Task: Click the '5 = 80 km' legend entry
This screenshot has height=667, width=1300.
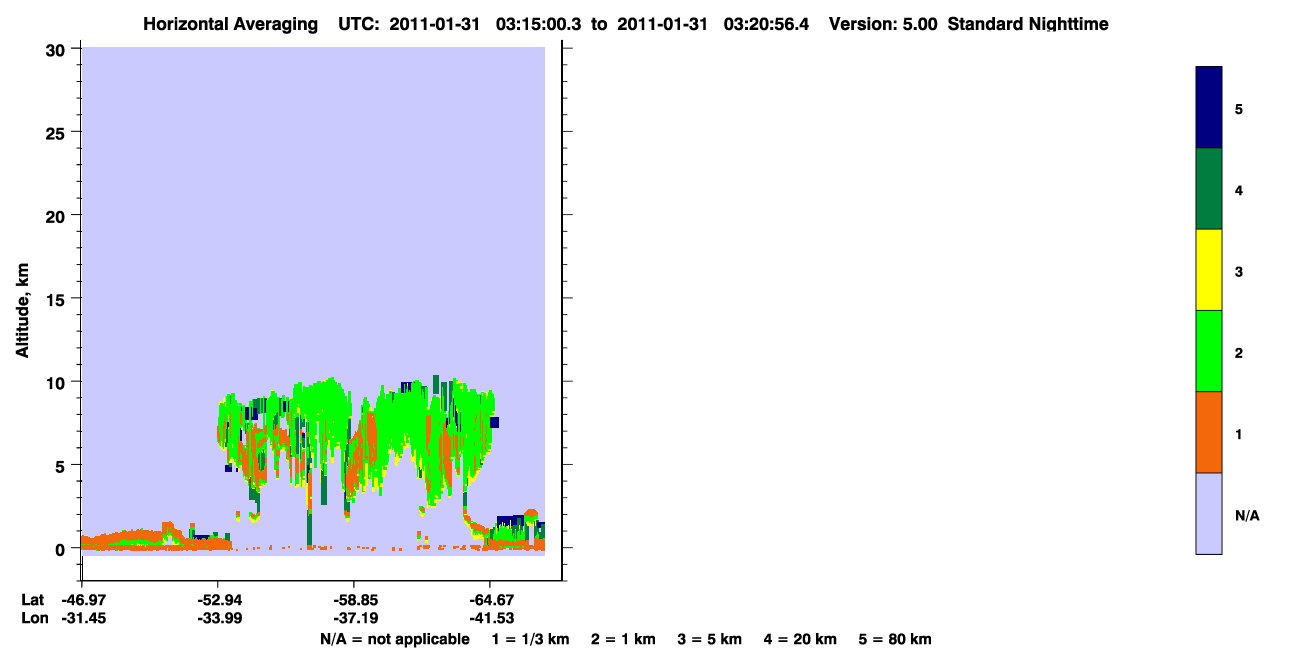Action: (x=895, y=639)
